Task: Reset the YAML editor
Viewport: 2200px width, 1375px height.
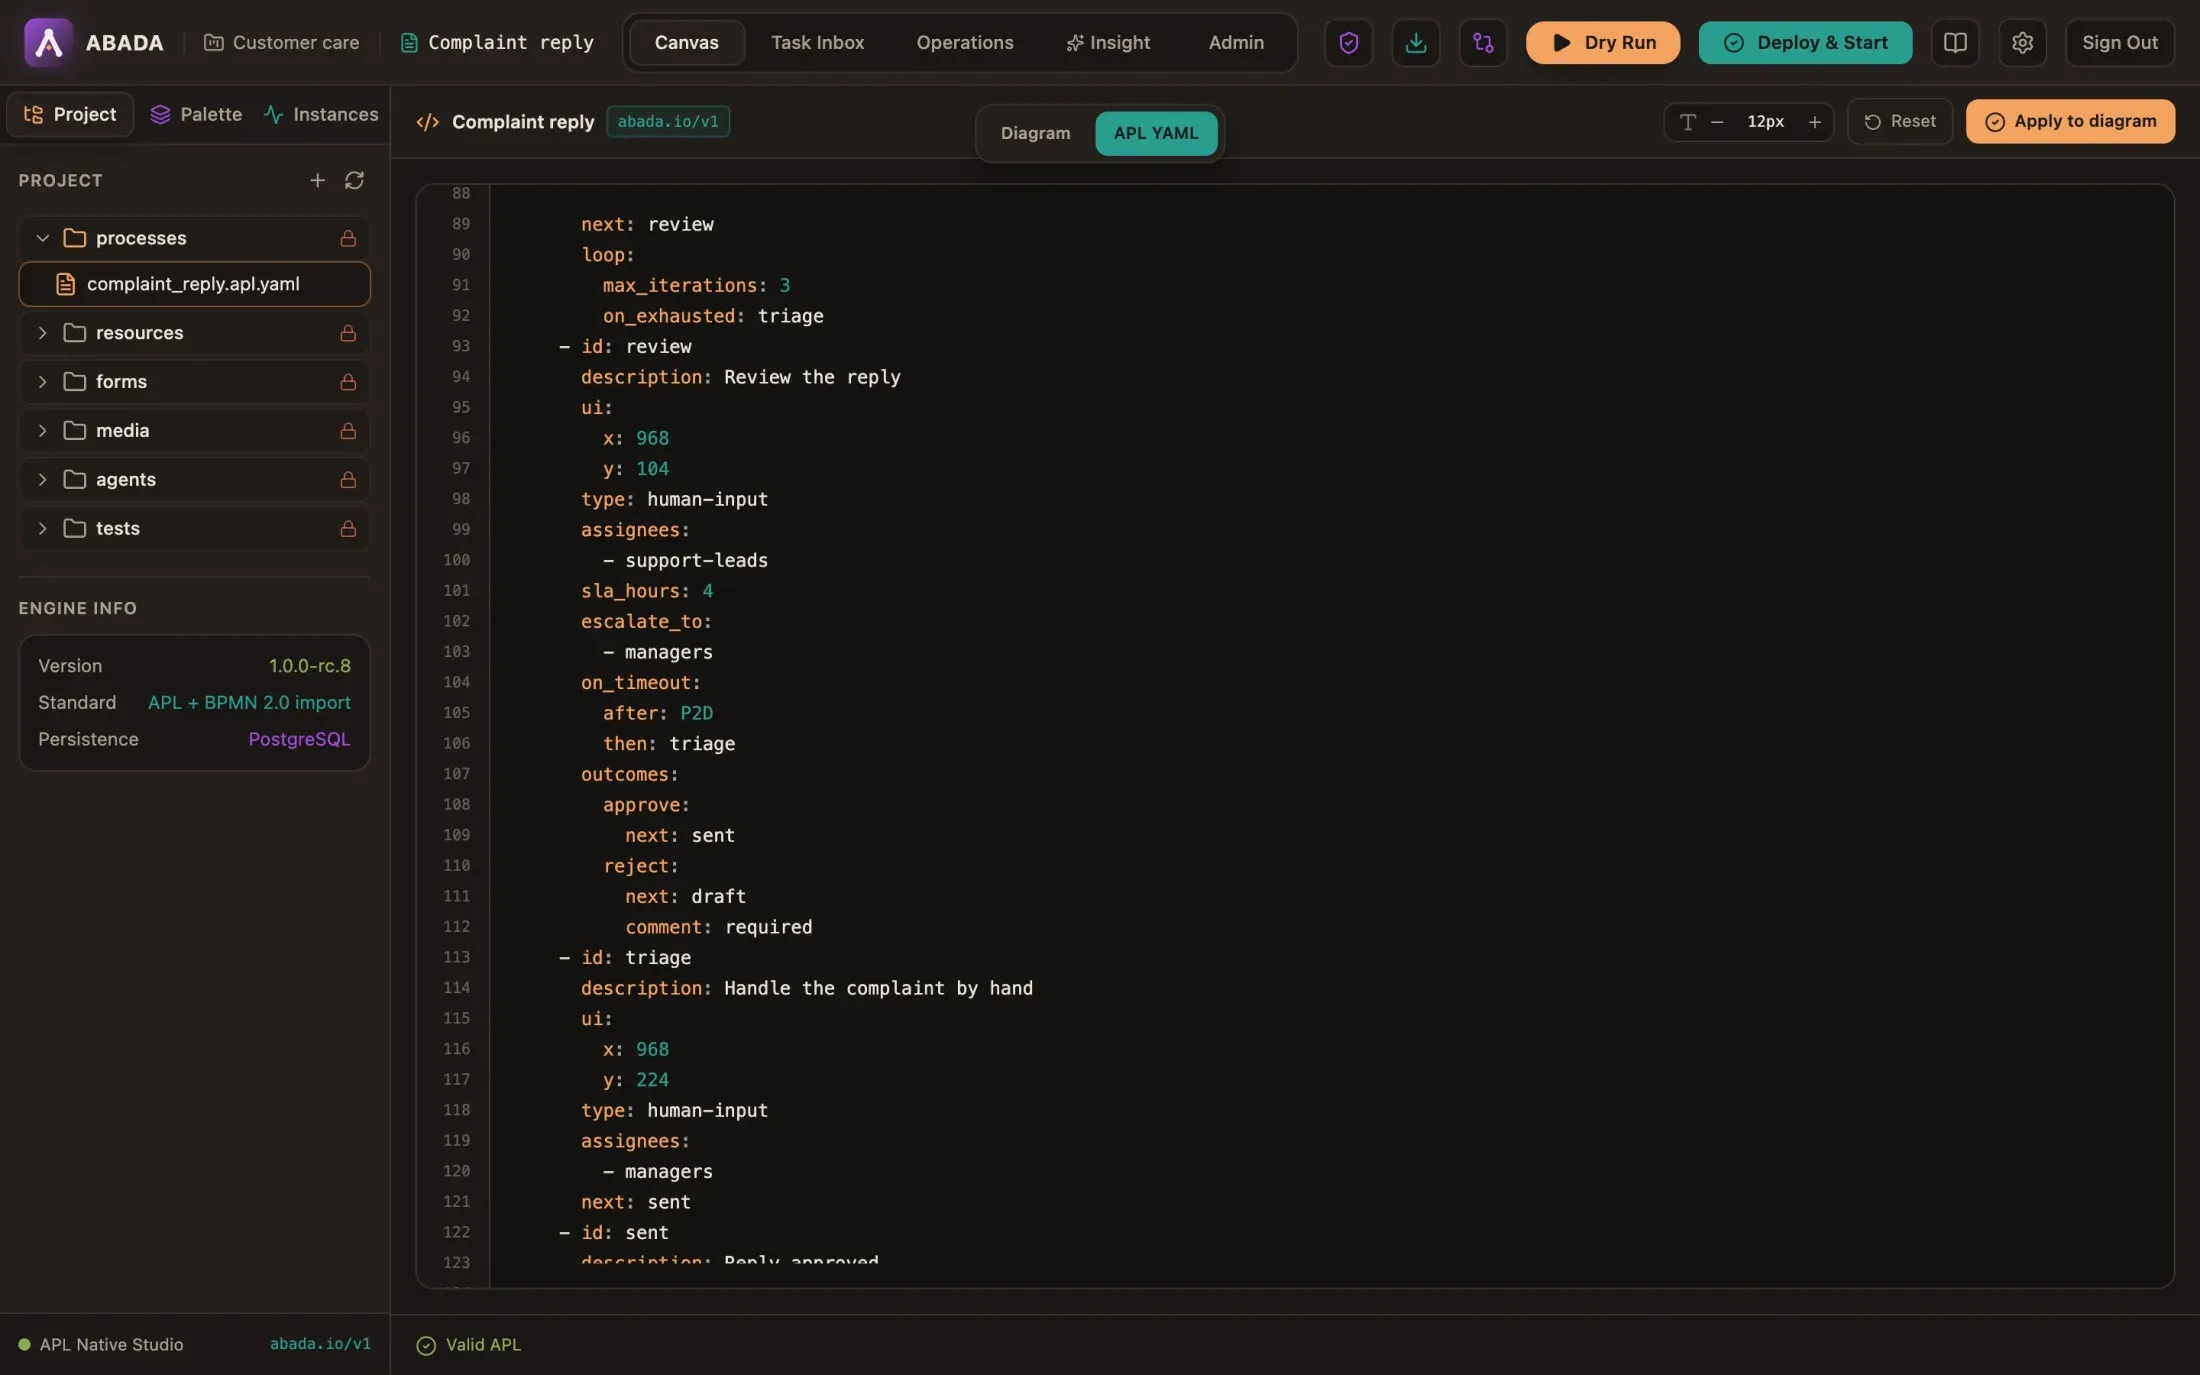Action: tap(1899, 121)
